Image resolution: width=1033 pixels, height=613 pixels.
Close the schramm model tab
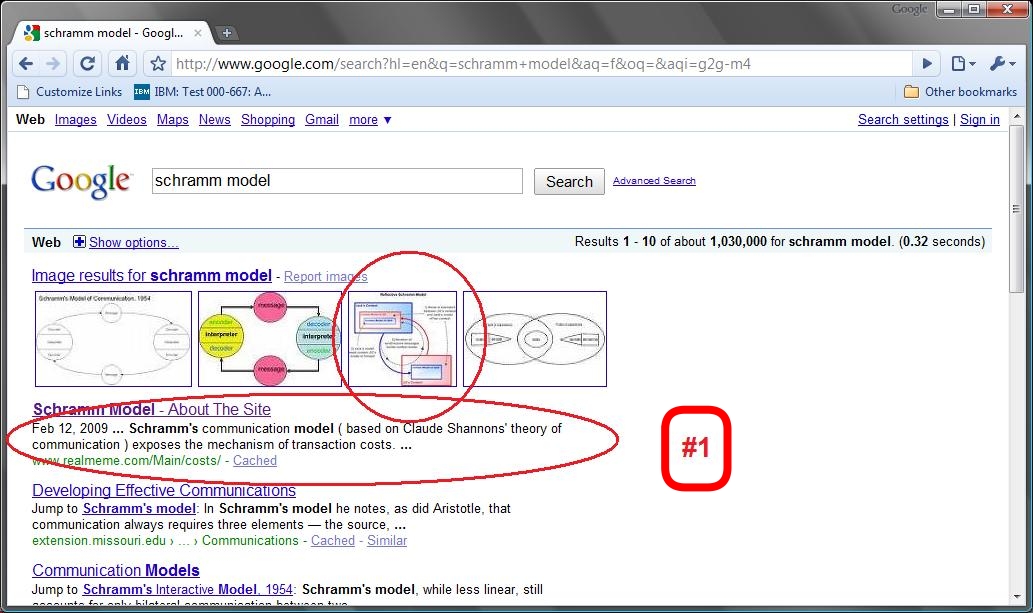pyautogui.click(x=198, y=32)
